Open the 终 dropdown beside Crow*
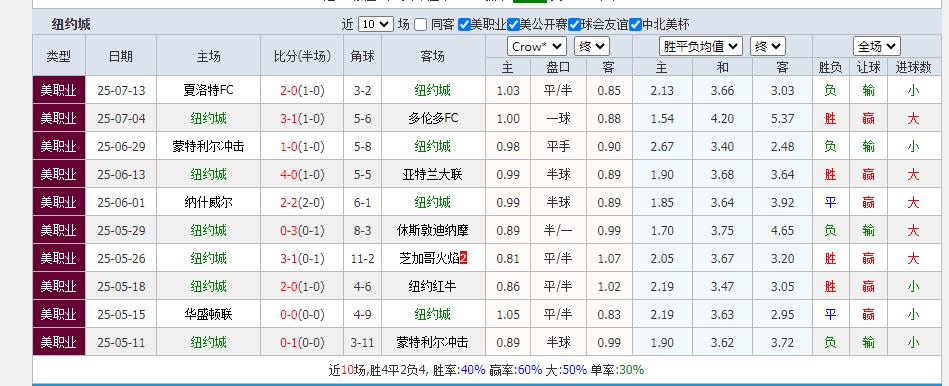Screen dimensions: 949x386 coord(592,47)
